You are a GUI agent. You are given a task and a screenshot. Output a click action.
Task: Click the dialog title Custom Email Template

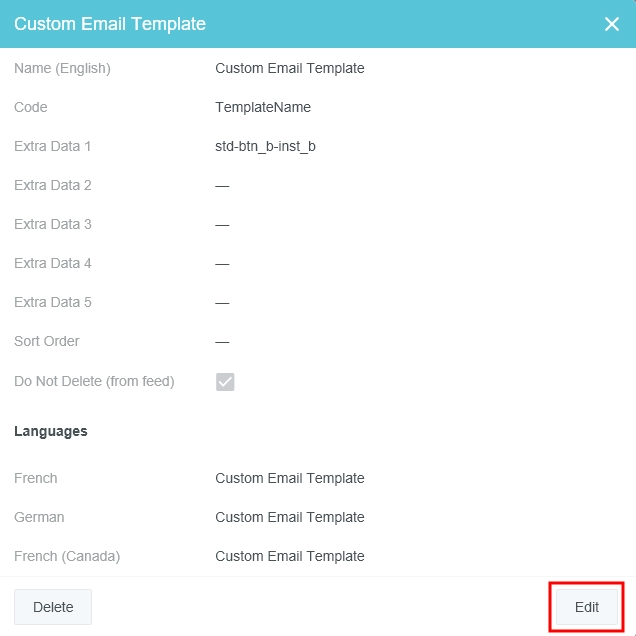tap(110, 24)
